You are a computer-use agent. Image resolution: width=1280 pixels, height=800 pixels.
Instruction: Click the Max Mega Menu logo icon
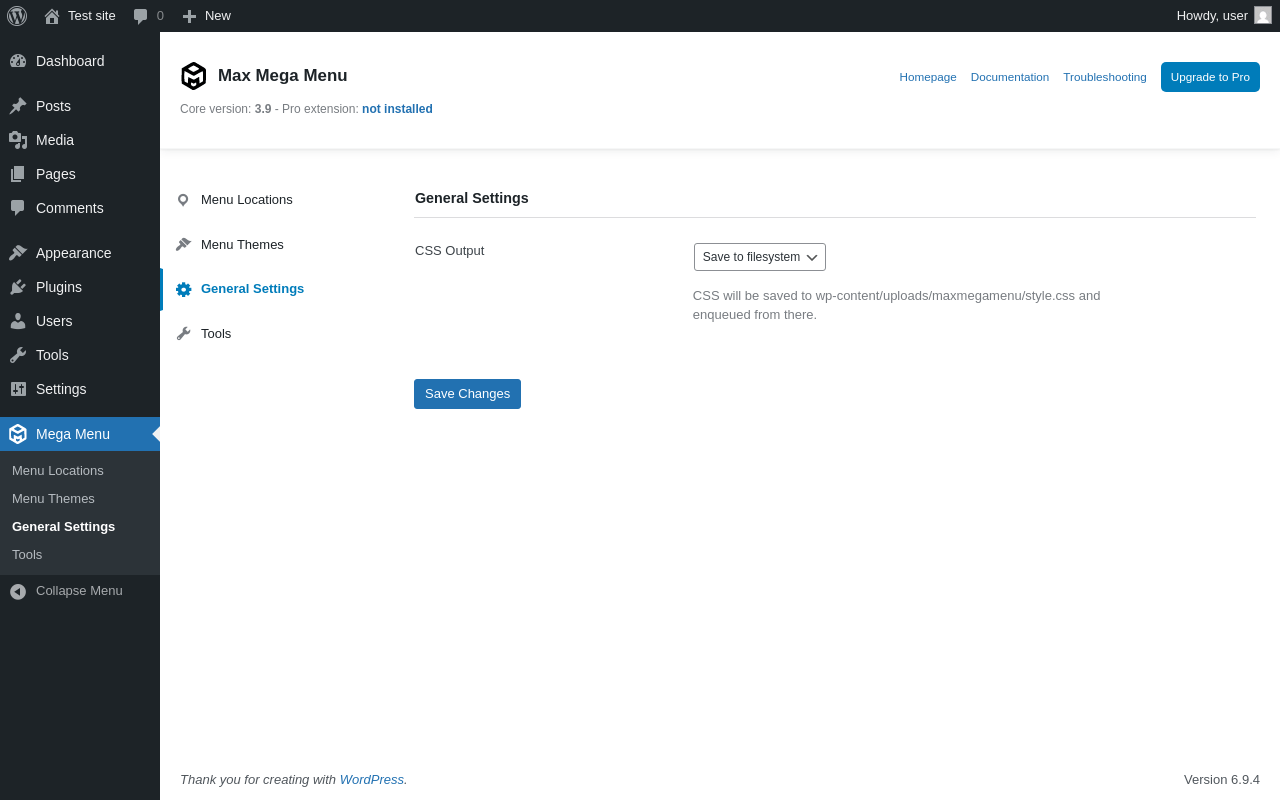[193, 76]
